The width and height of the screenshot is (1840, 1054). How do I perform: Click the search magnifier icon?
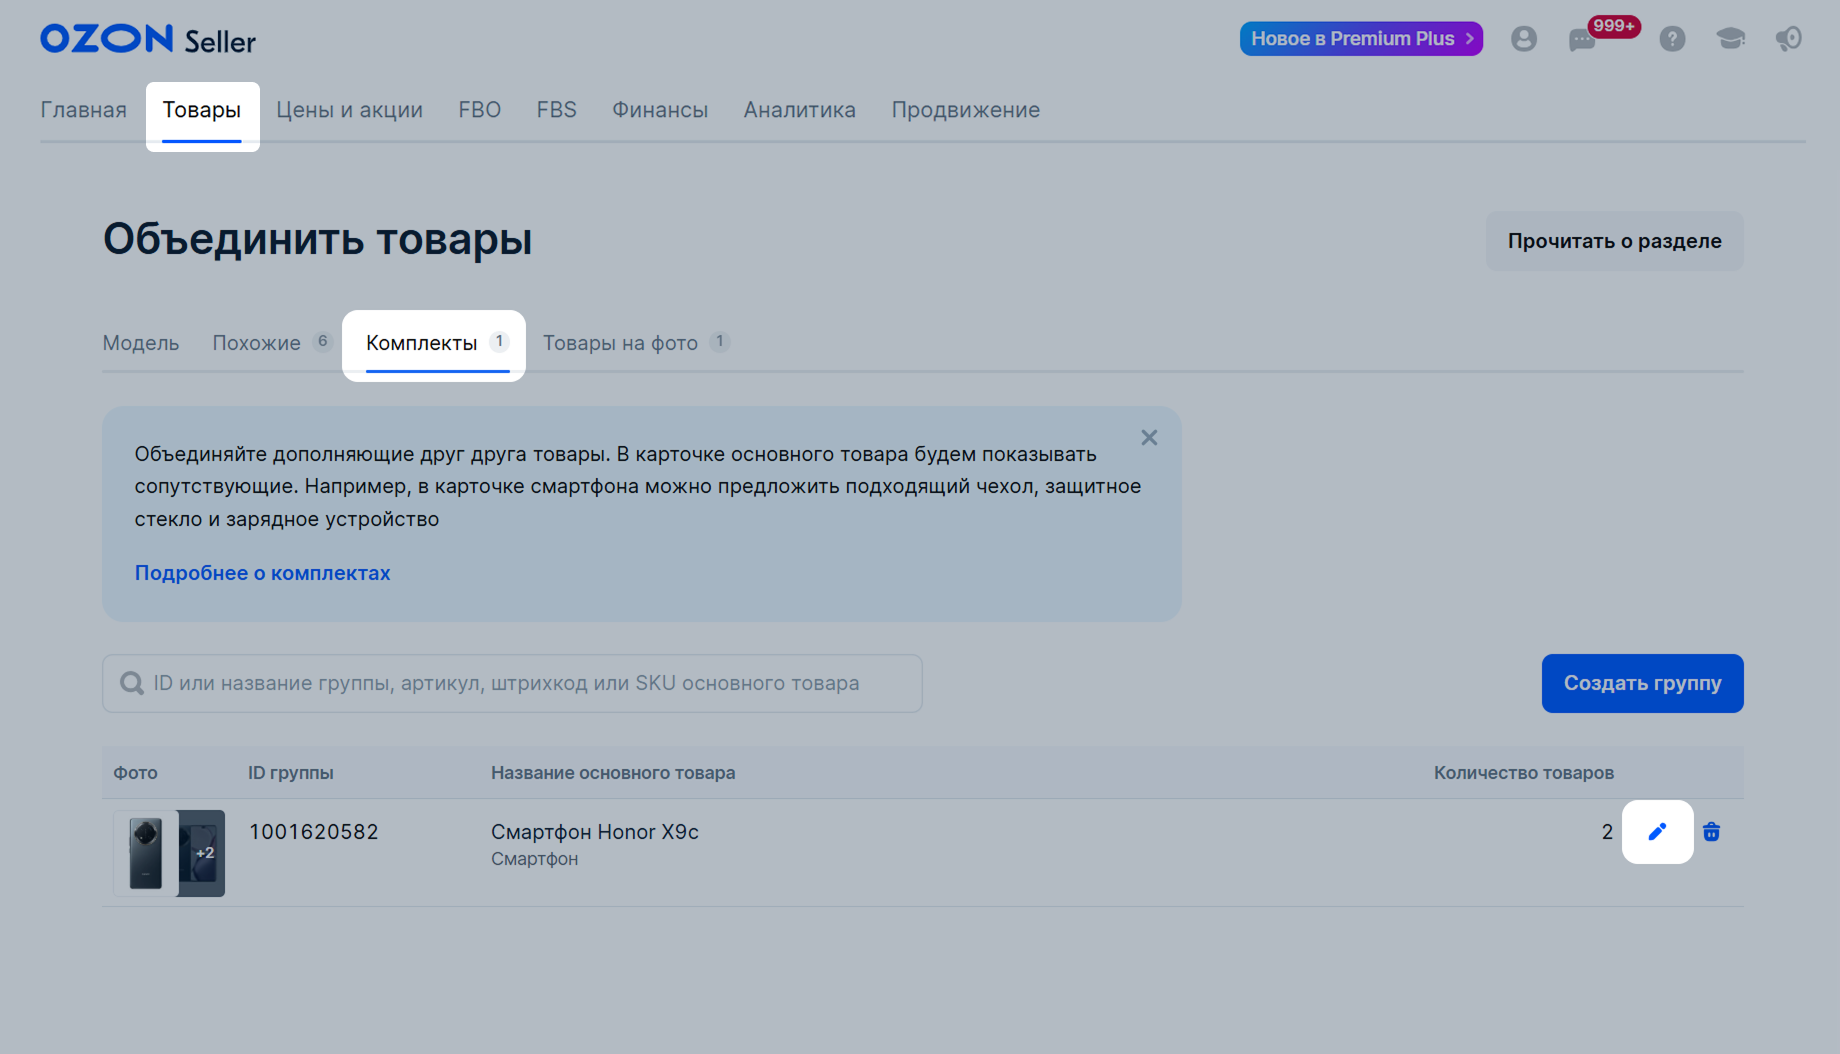tap(132, 683)
